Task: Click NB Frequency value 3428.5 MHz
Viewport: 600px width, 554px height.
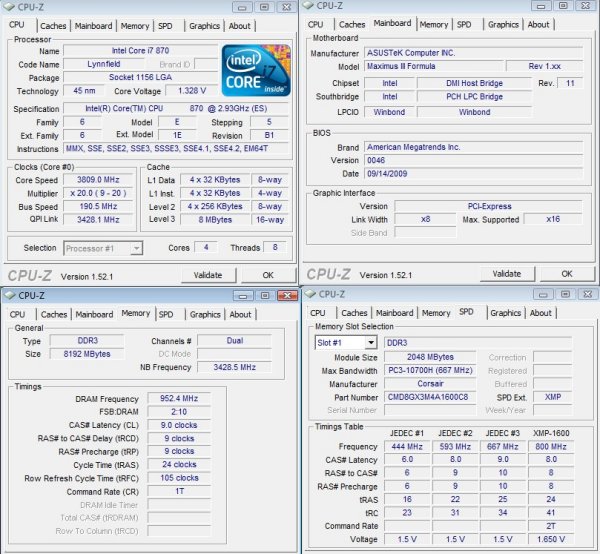Action: pyautogui.click(x=234, y=367)
